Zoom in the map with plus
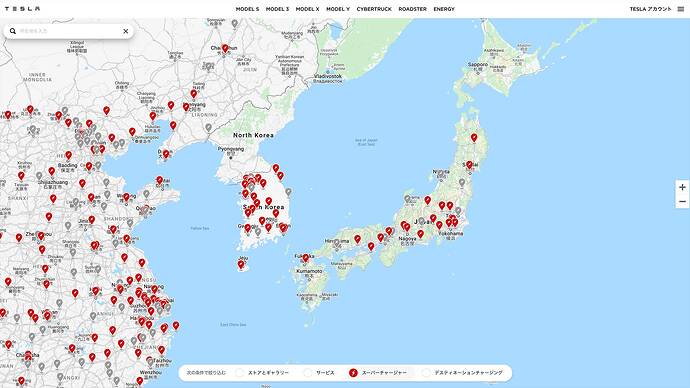Screen dimensions: 690x388 click(682, 187)
